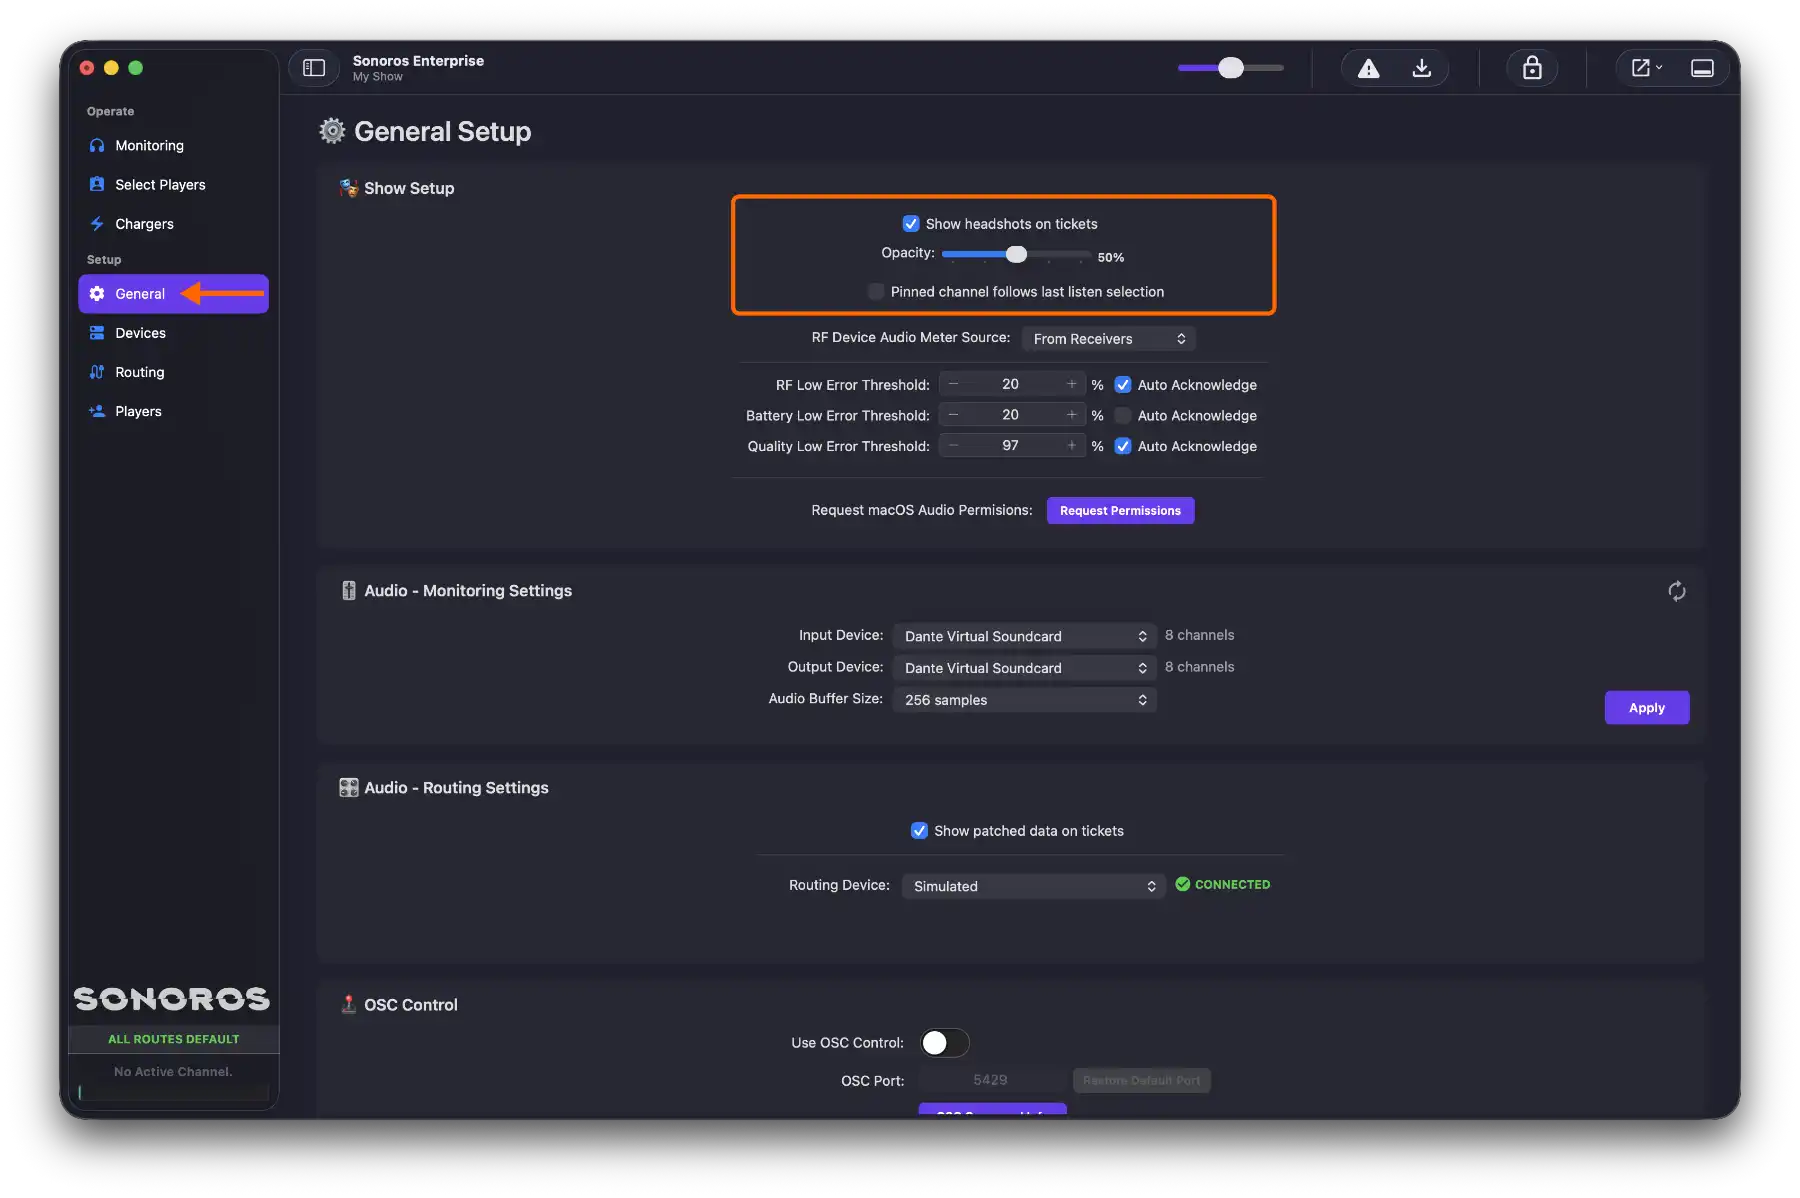Select General in the Setup menu
Screen dimensions: 1800x1198
[x=173, y=294]
